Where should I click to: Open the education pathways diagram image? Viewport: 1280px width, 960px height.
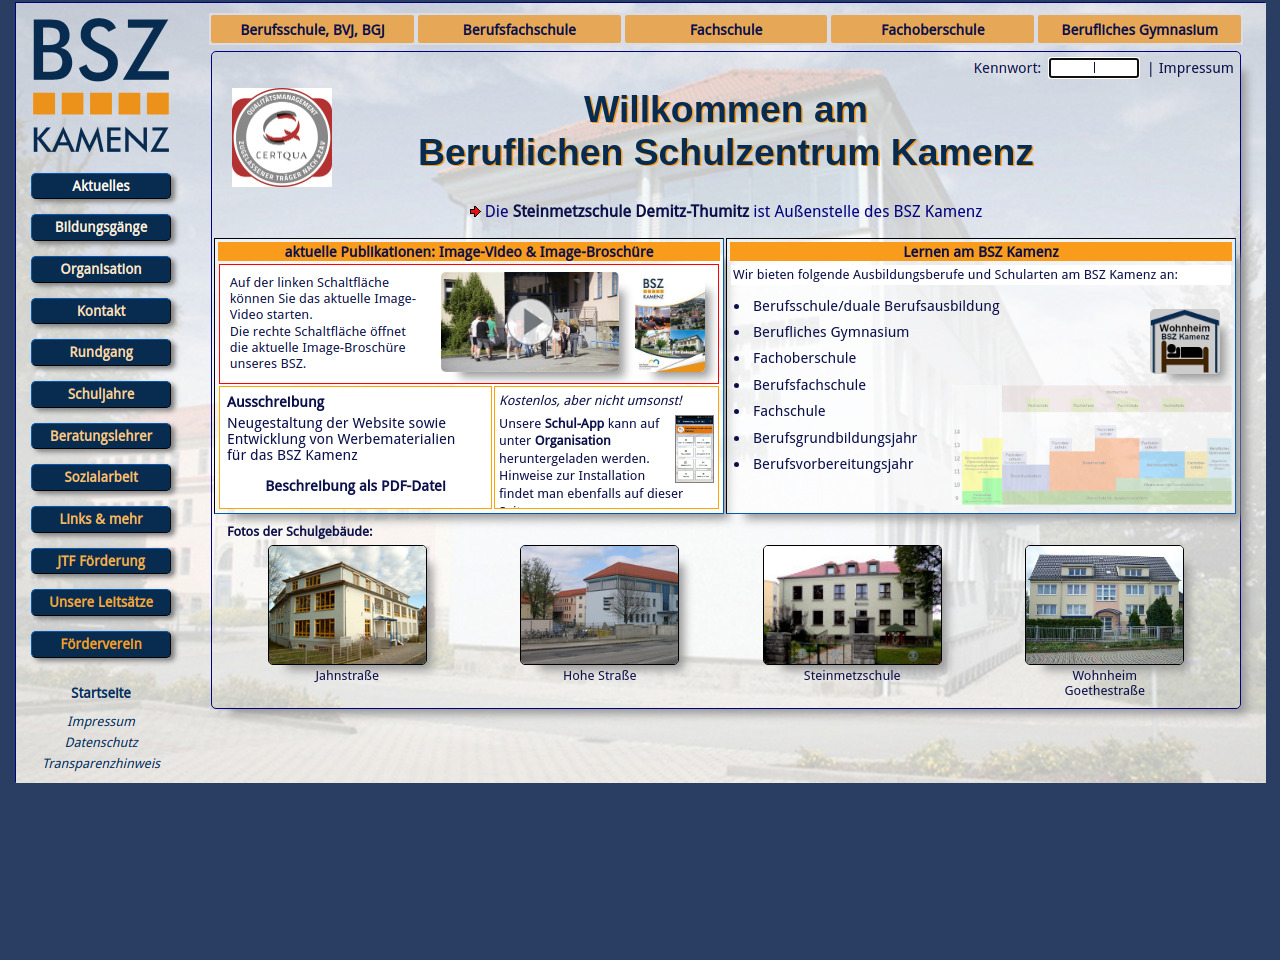1095,446
